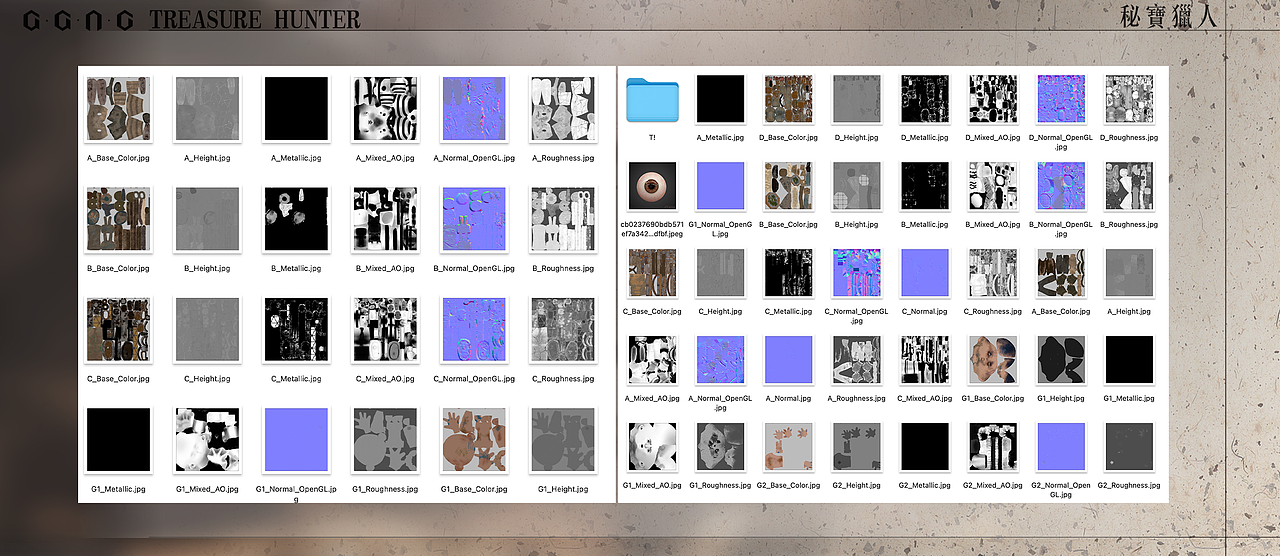This screenshot has height=556, width=1280.
Task: Click B_Roughness.jpg file name in right window
Action: coord(1128,224)
